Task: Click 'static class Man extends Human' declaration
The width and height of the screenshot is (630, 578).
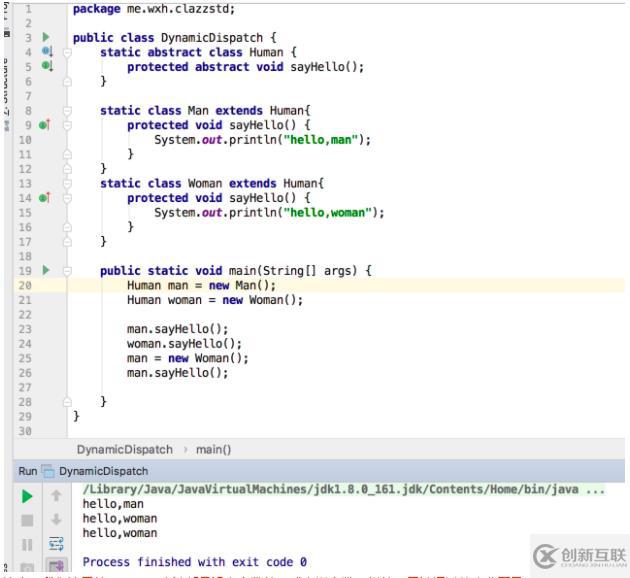Action: pos(205,110)
